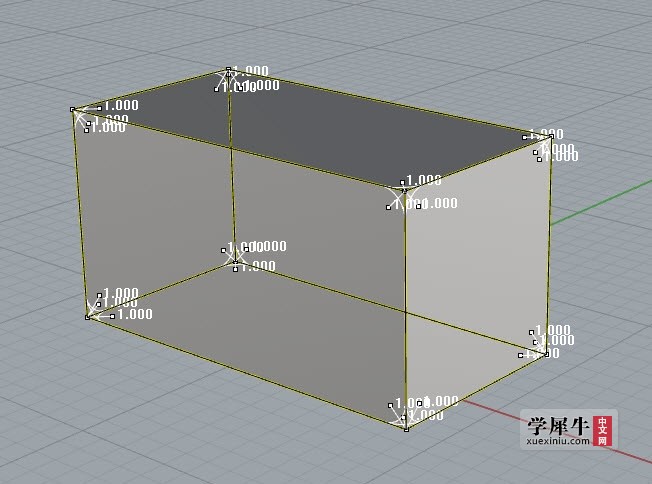Select the hidden bottom rear corner point seen through the box
652x484 pixels.
(235, 262)
